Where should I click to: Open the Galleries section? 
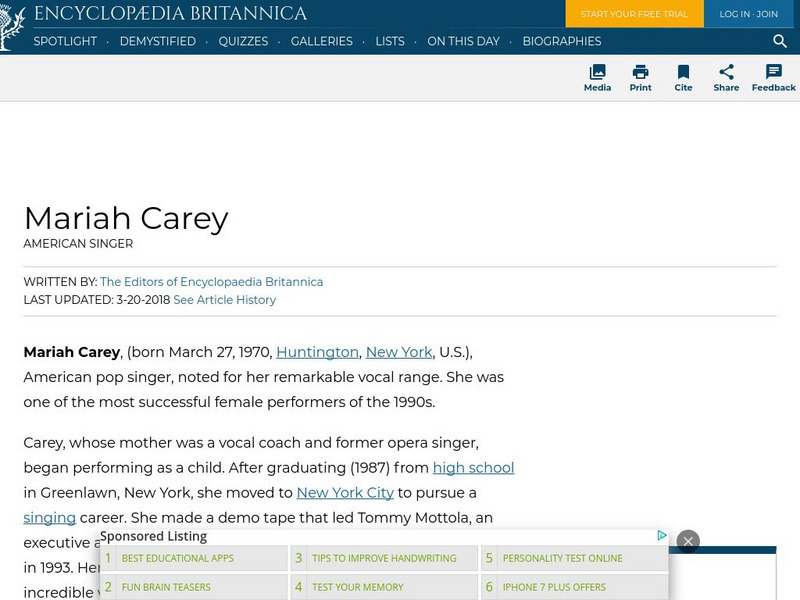coord(321,42)
